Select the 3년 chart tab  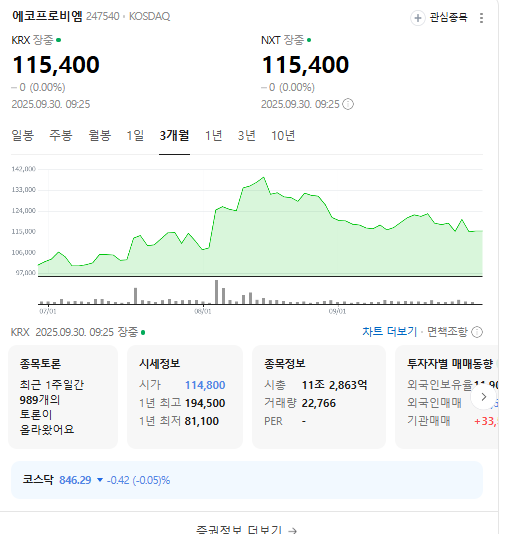coord(247,136)
